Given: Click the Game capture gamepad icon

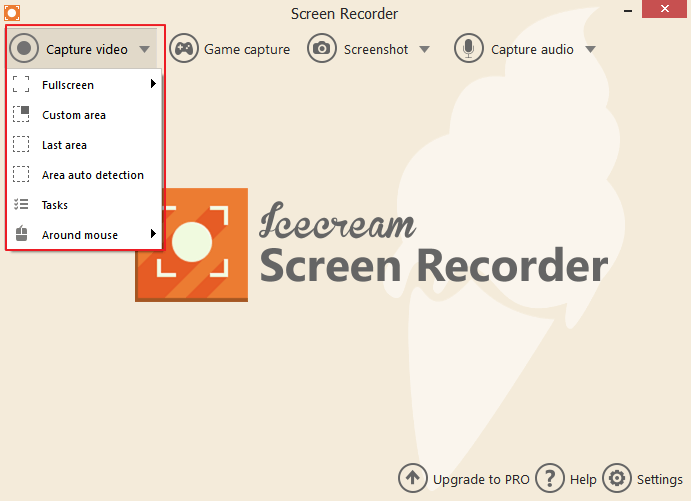Looking at the screenshot, I should coord(184,48).
